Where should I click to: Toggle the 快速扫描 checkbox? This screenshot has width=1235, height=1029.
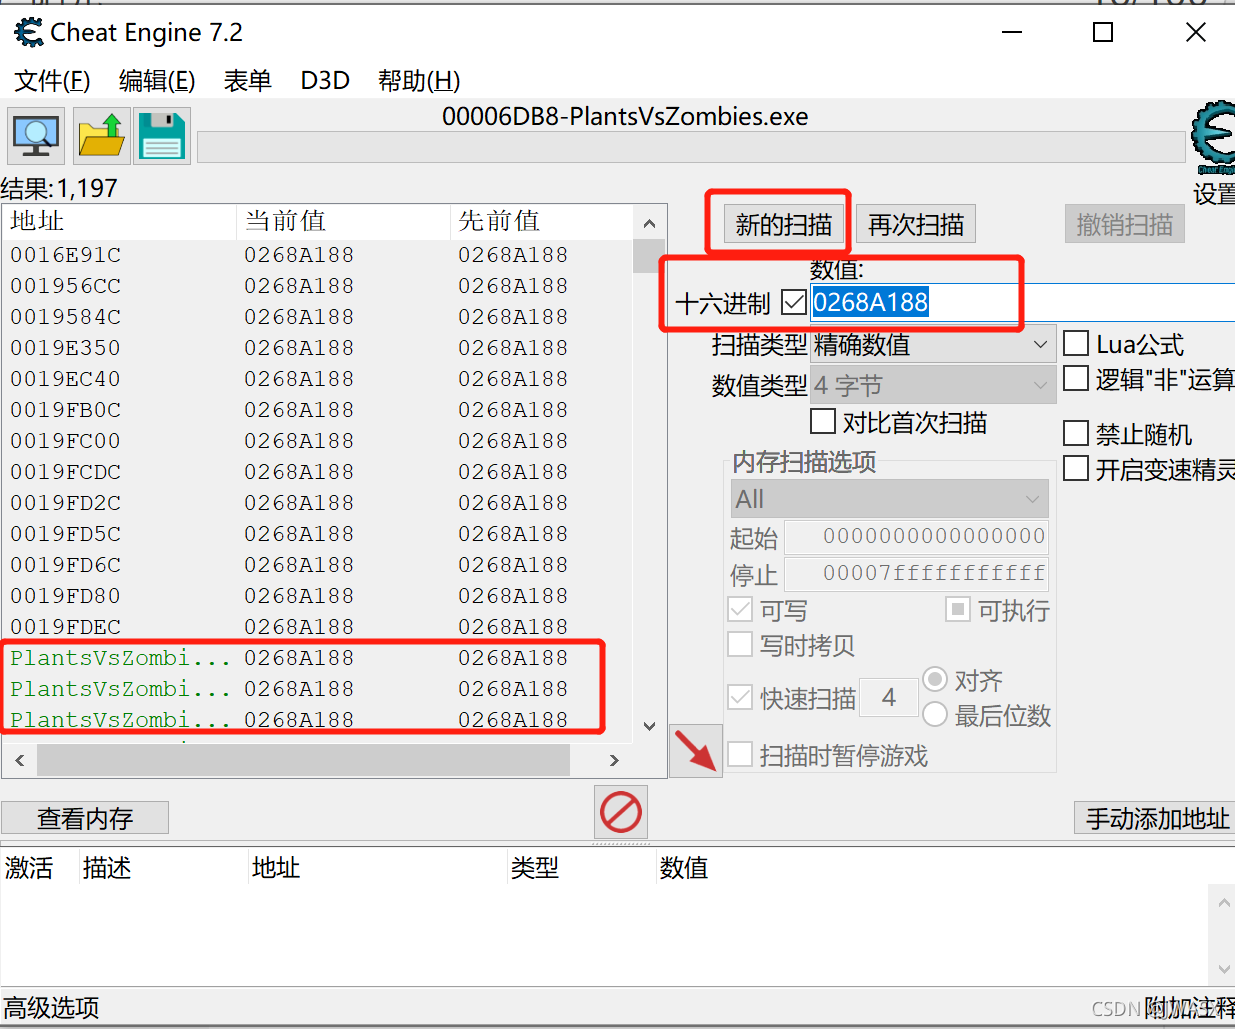(740, 698)
